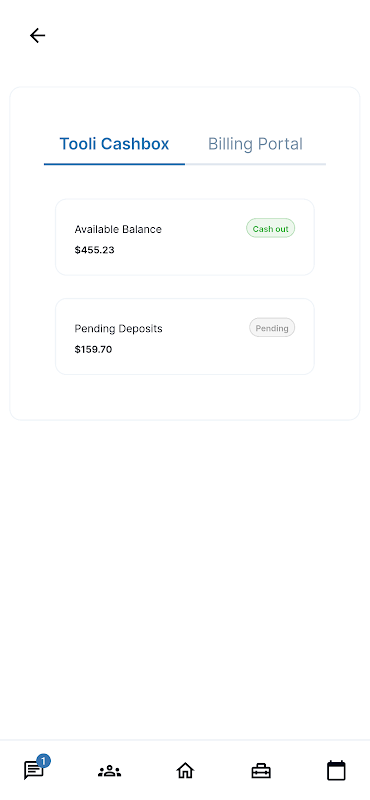
Task: Switch to the Tooli Cashbox tab
Action: tap(114, 144)
